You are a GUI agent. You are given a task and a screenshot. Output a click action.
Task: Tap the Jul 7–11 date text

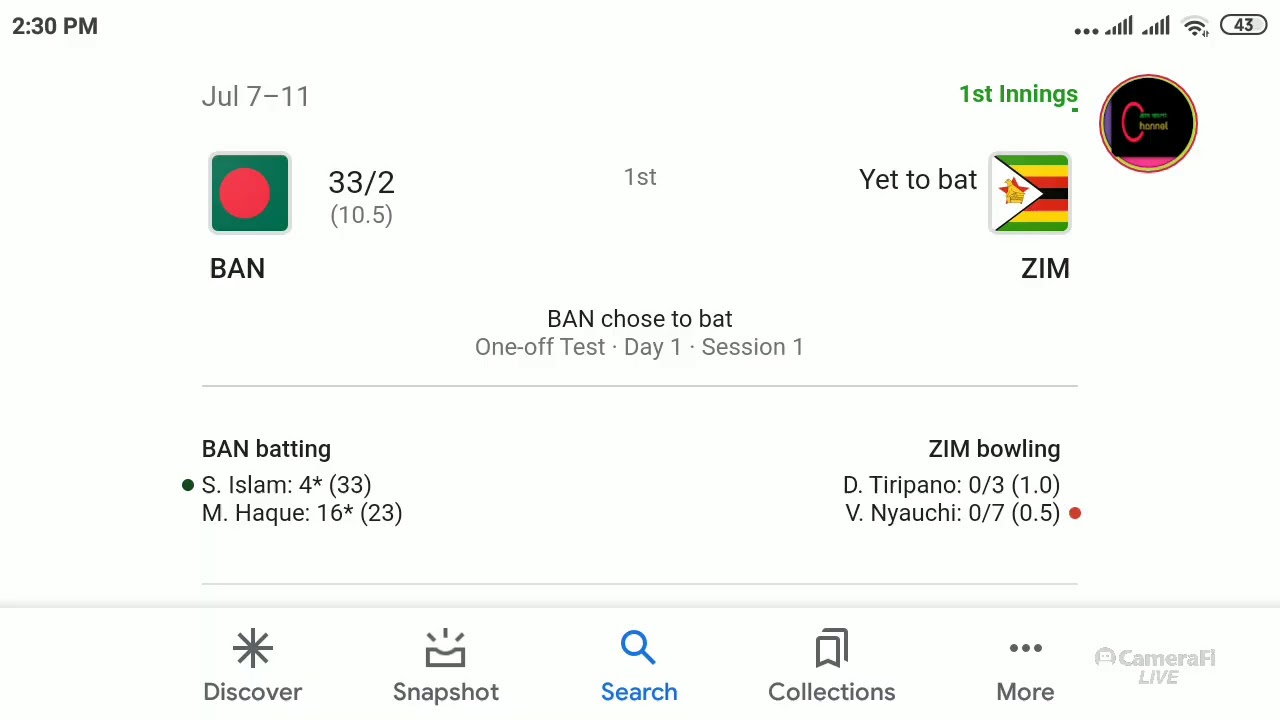[256, 96]
